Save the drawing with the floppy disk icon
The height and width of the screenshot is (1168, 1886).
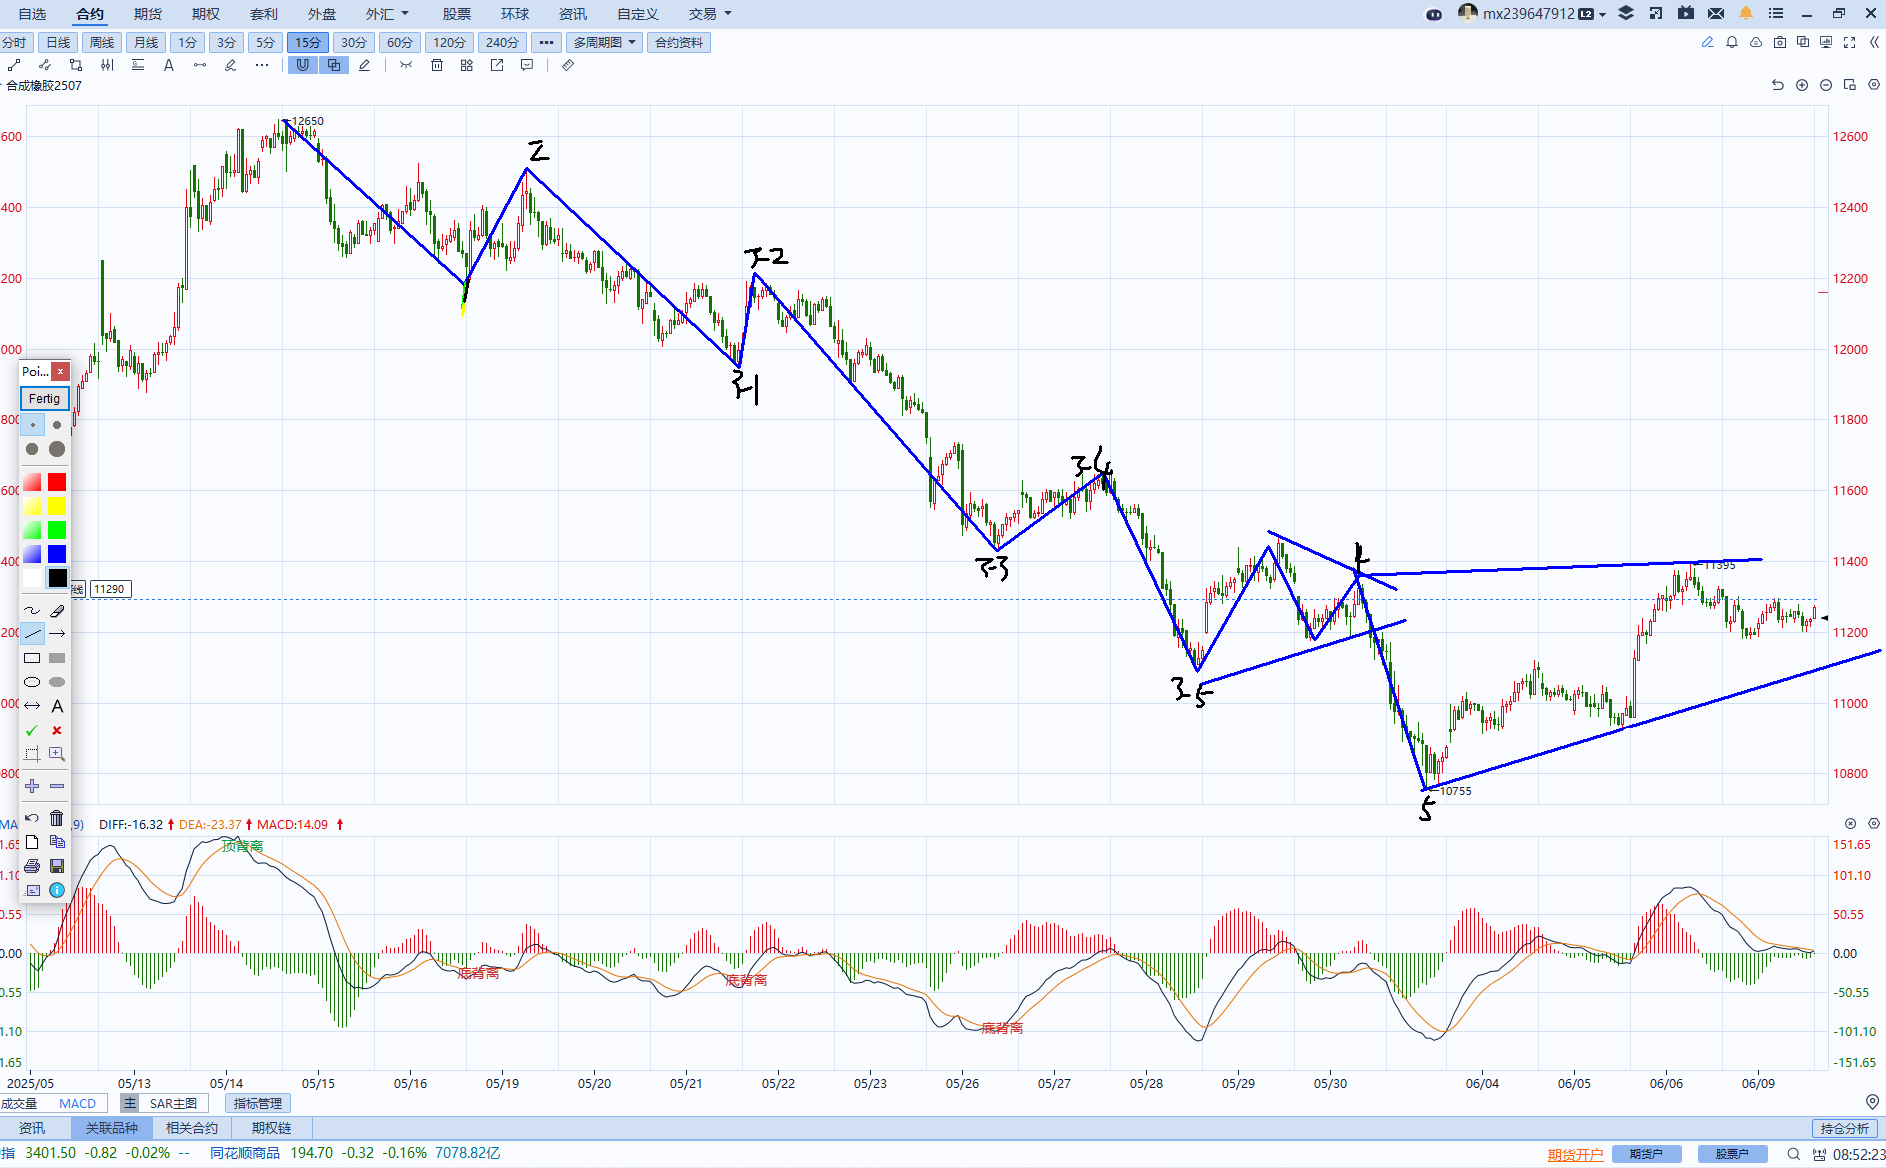point(57,866)
